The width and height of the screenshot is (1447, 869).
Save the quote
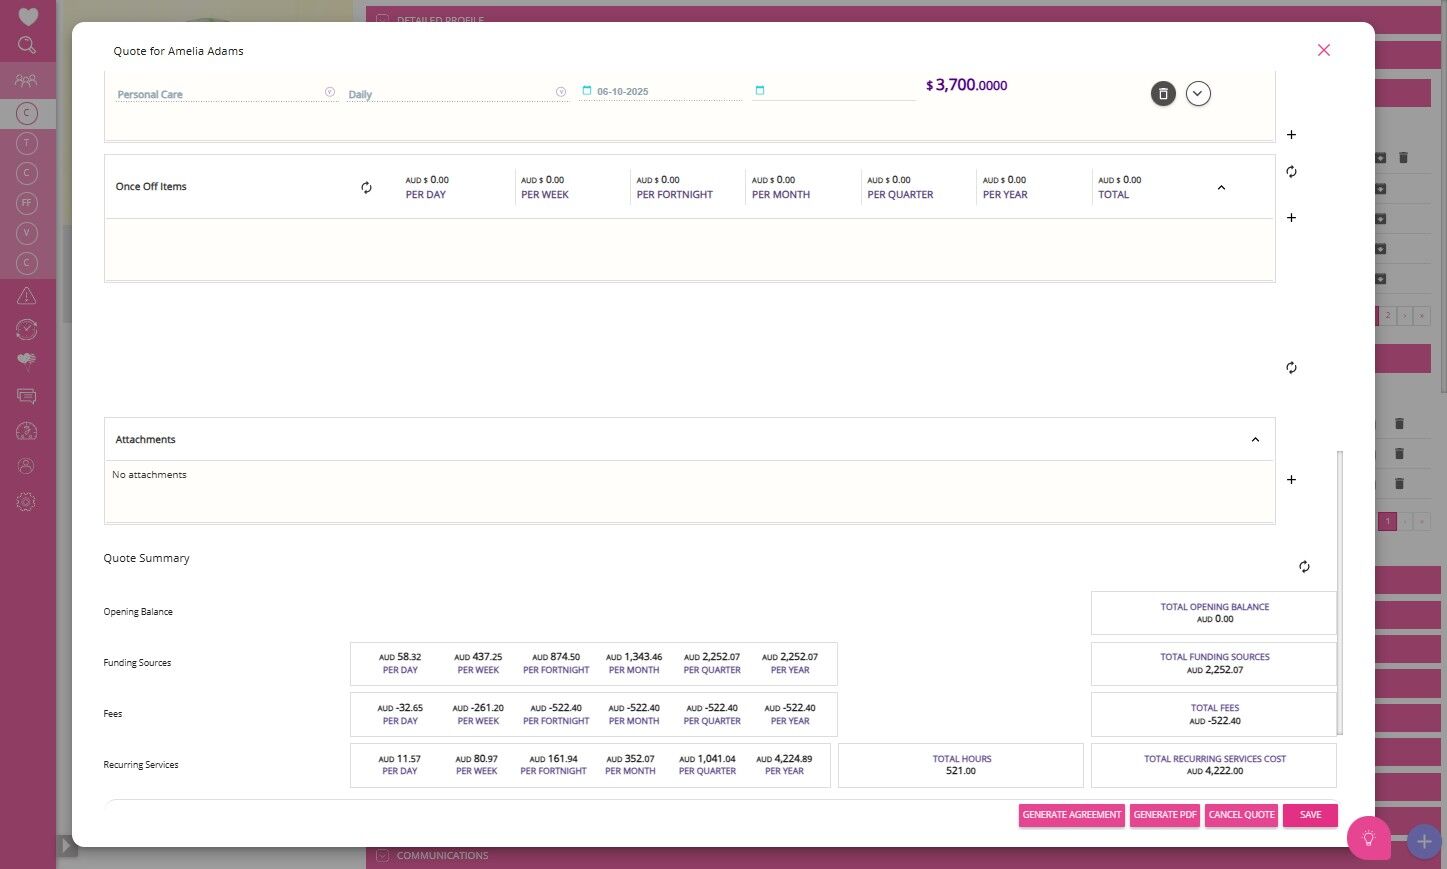(x=1310, y=815)
